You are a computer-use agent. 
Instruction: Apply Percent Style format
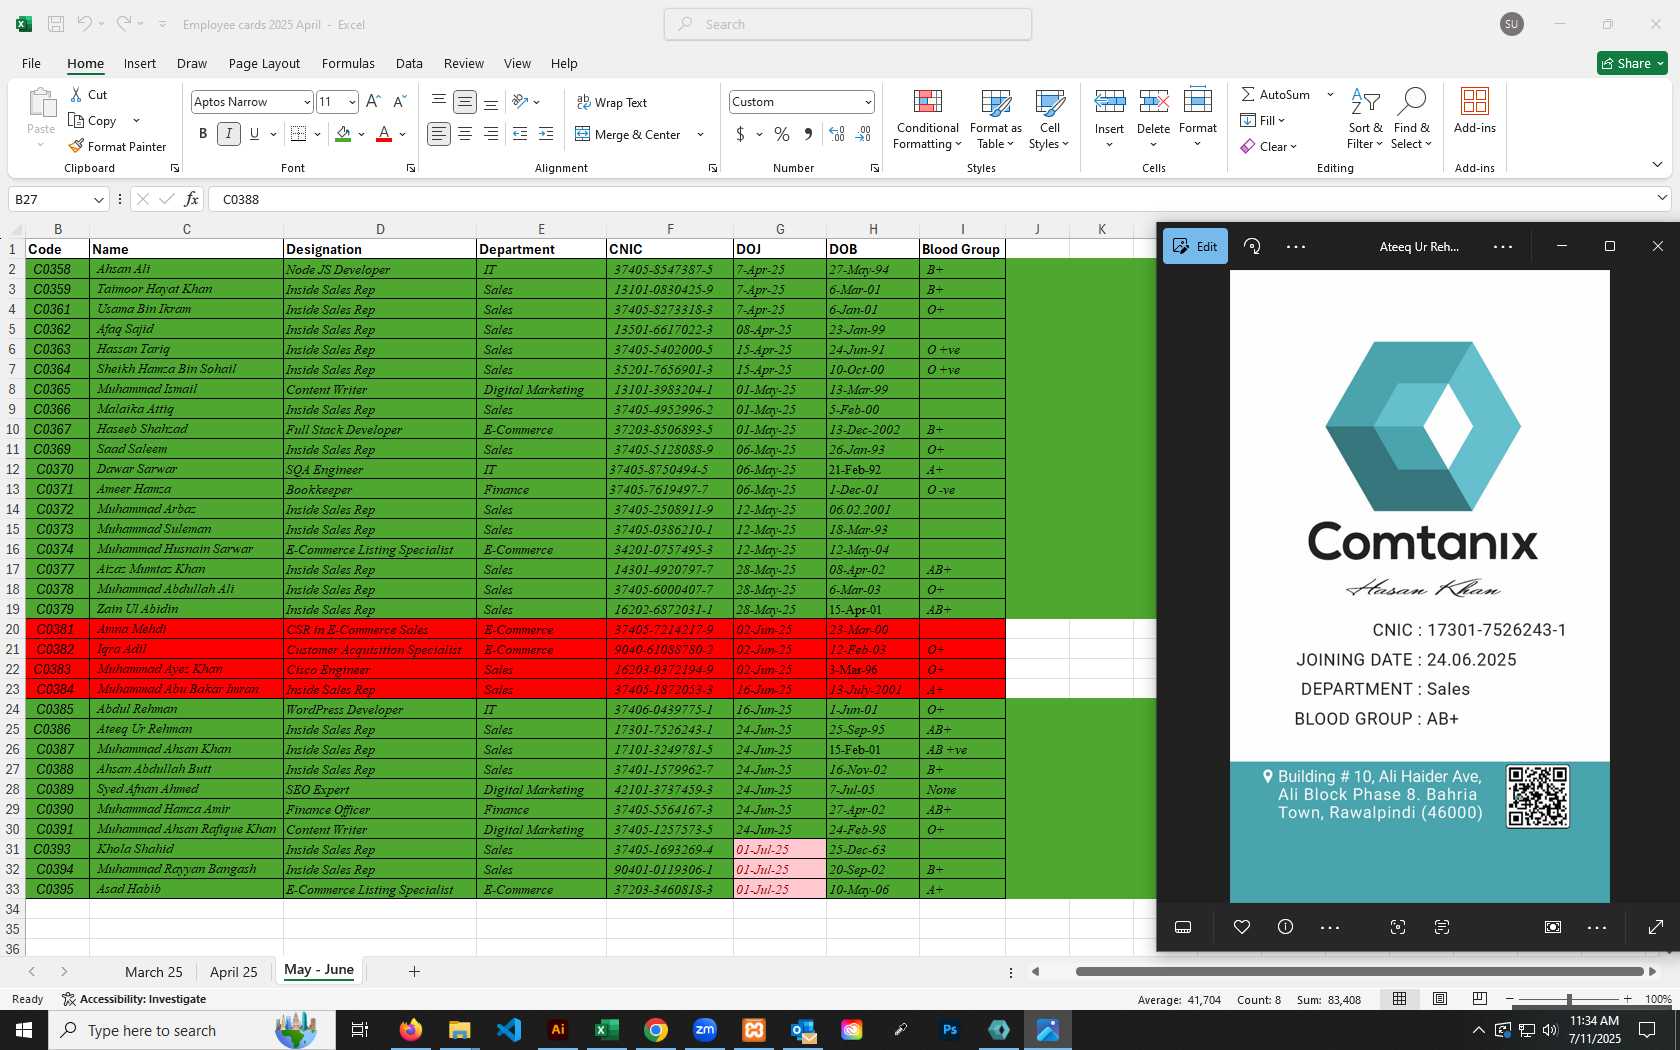pos(782,134)
